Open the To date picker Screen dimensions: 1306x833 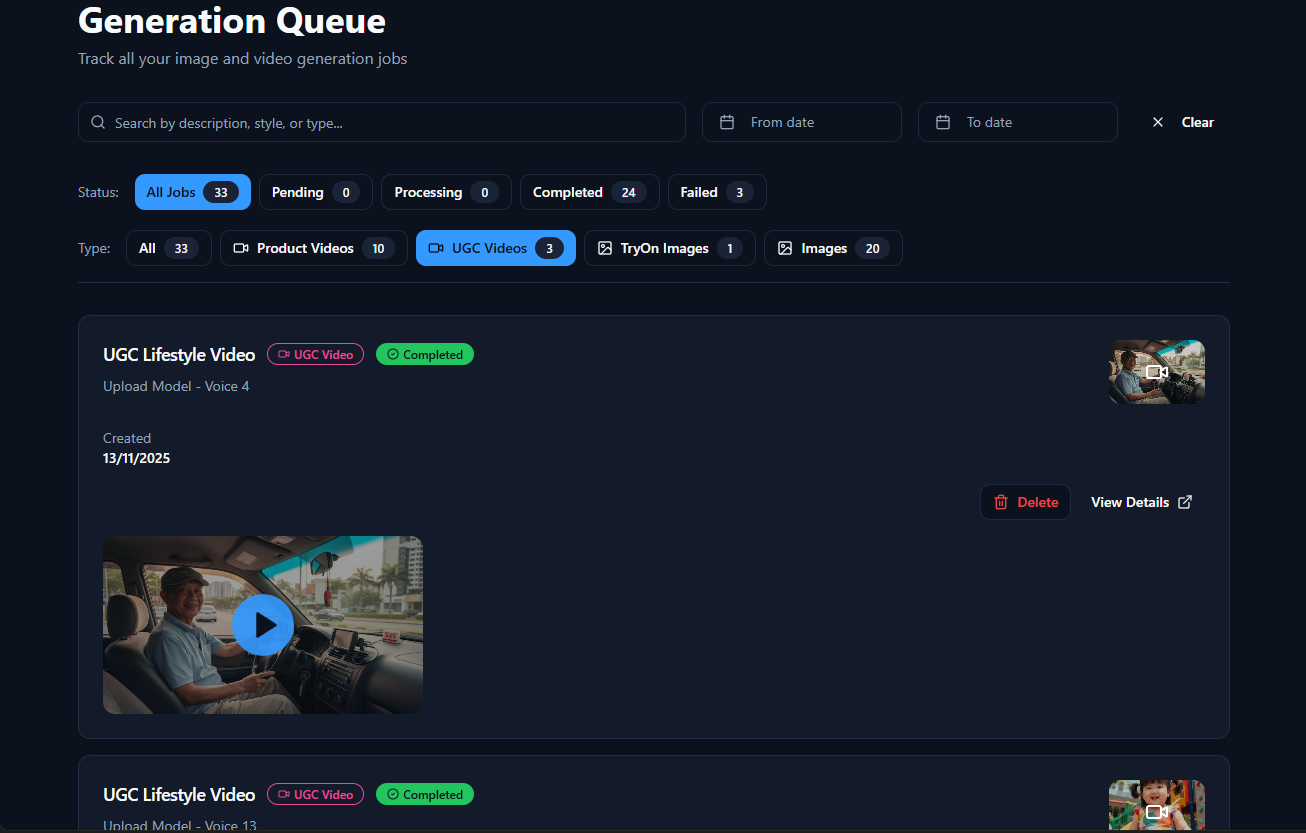[x=1017, y=122]
